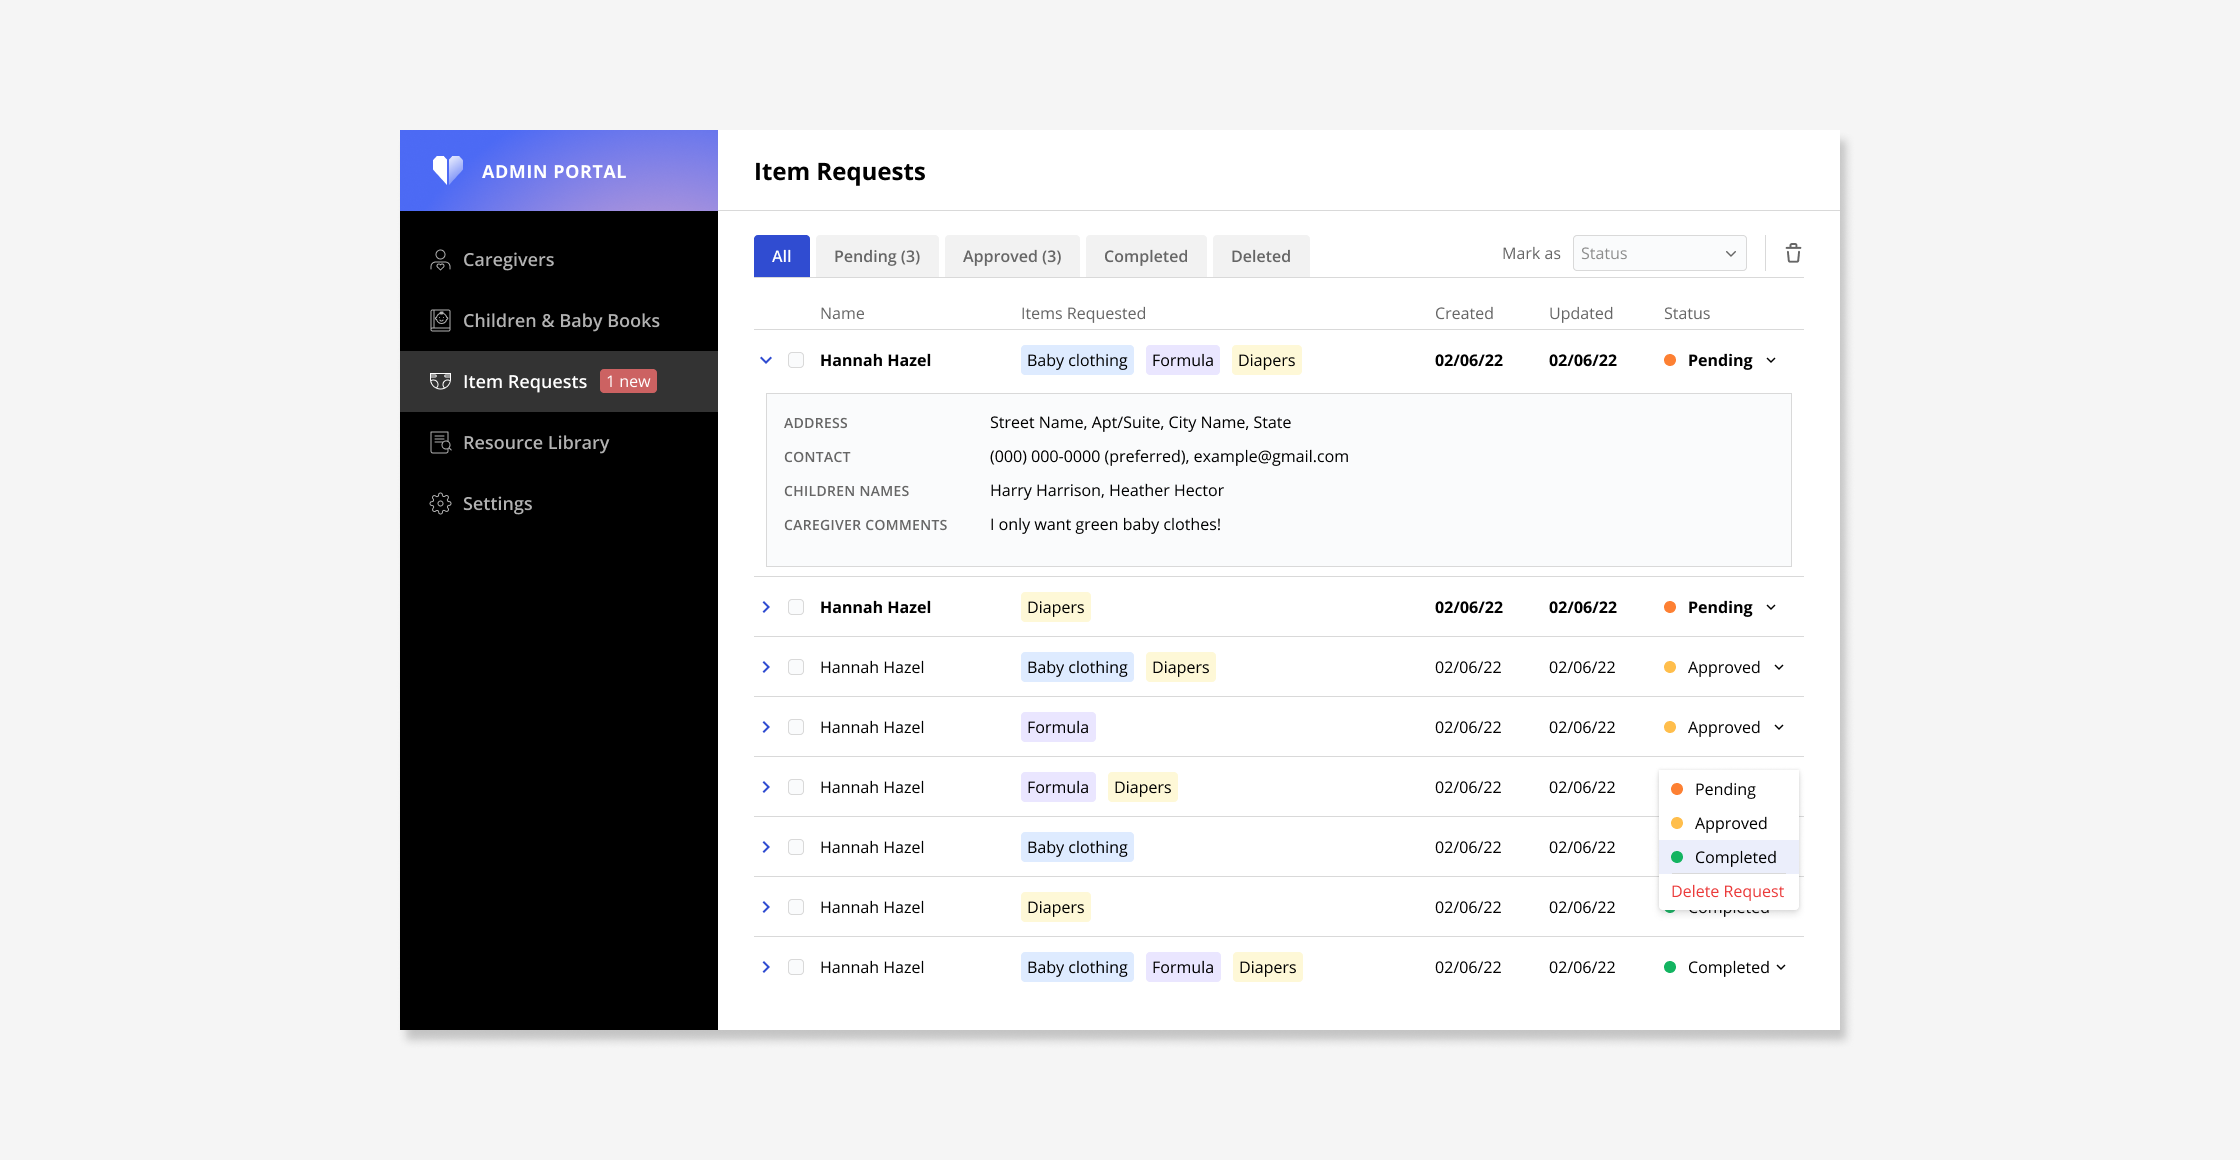The height and width of the screenshot is (1160, 2240).
Task: Click the '1 new' notification badge
Action: click(628, 381)
